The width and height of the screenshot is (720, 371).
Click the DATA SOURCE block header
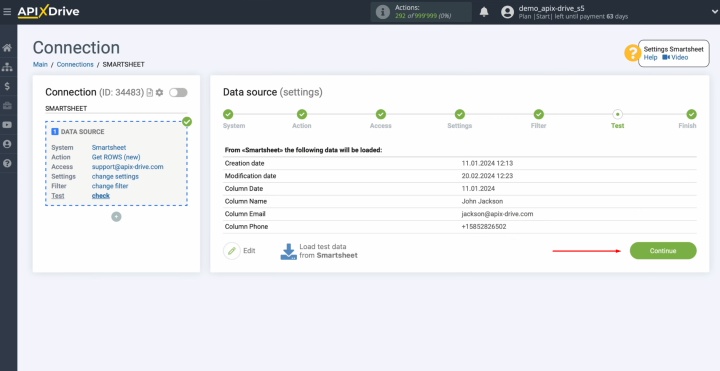tap(78, 132)
